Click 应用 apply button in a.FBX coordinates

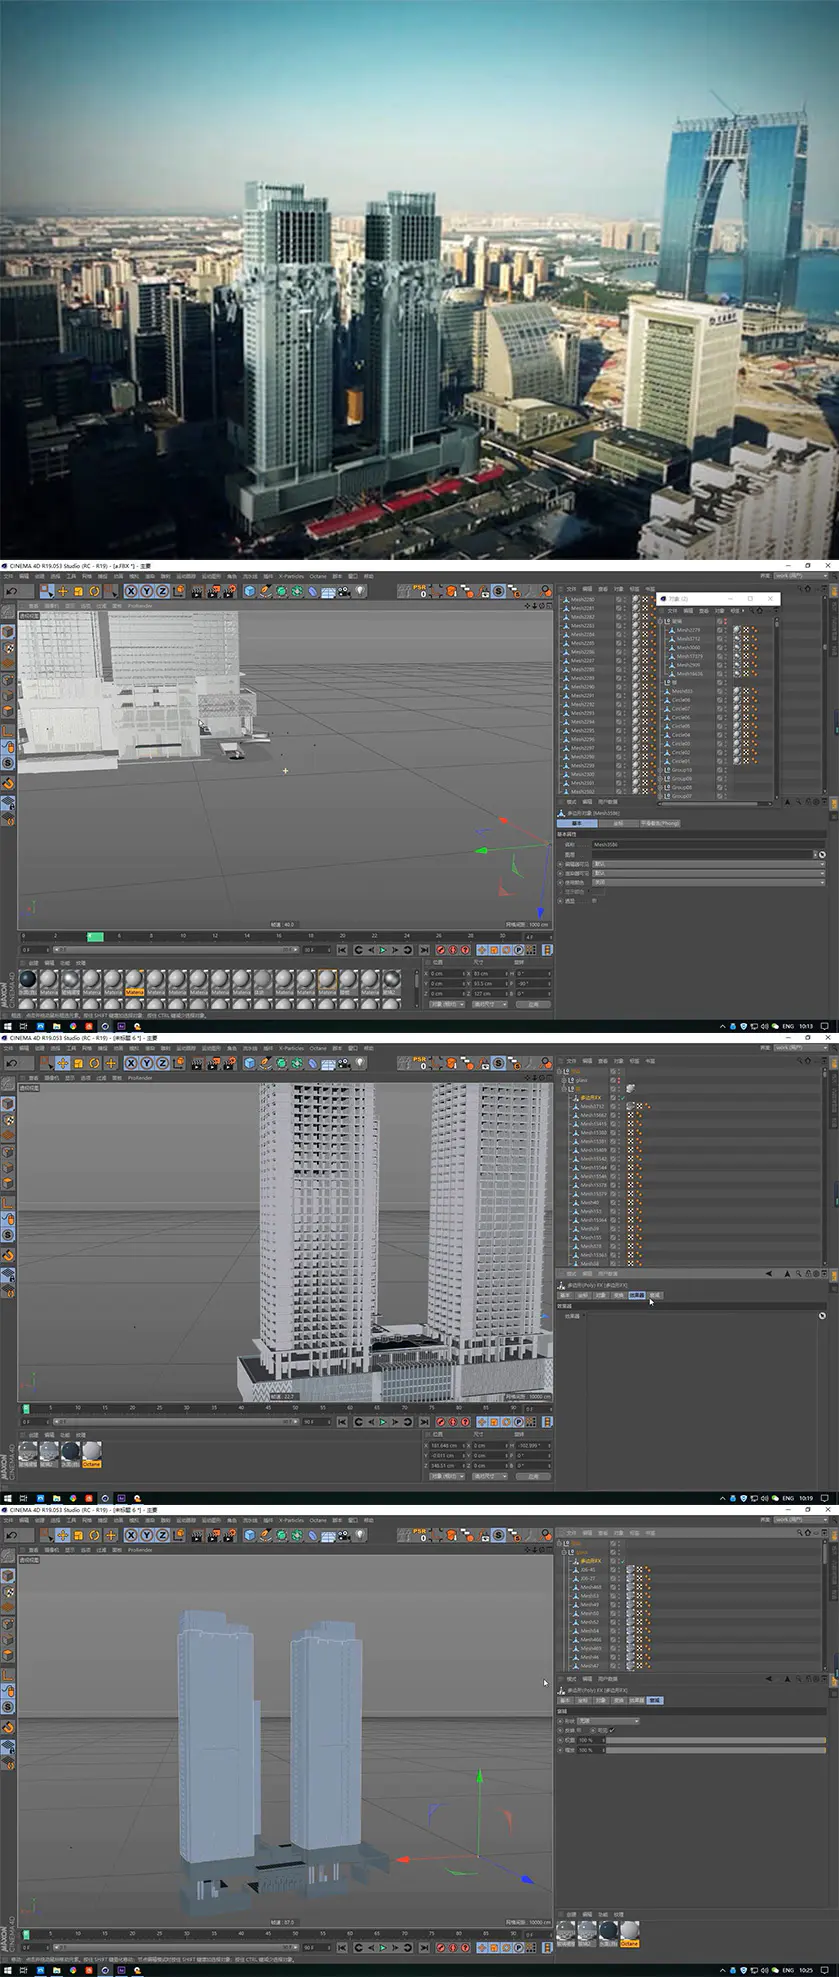click(x=533, y=1003)
